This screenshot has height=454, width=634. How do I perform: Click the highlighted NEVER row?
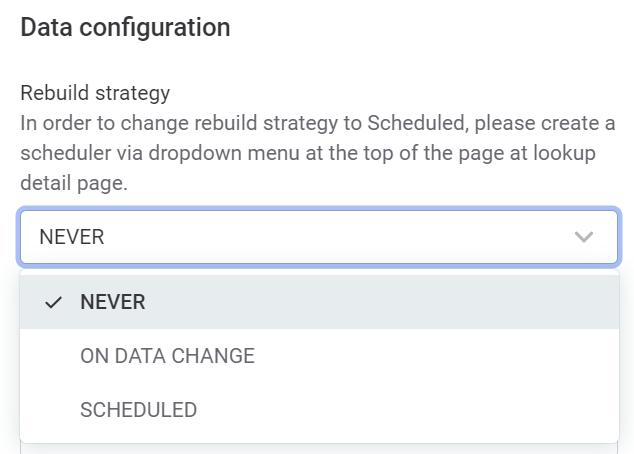tap(318, 302)
